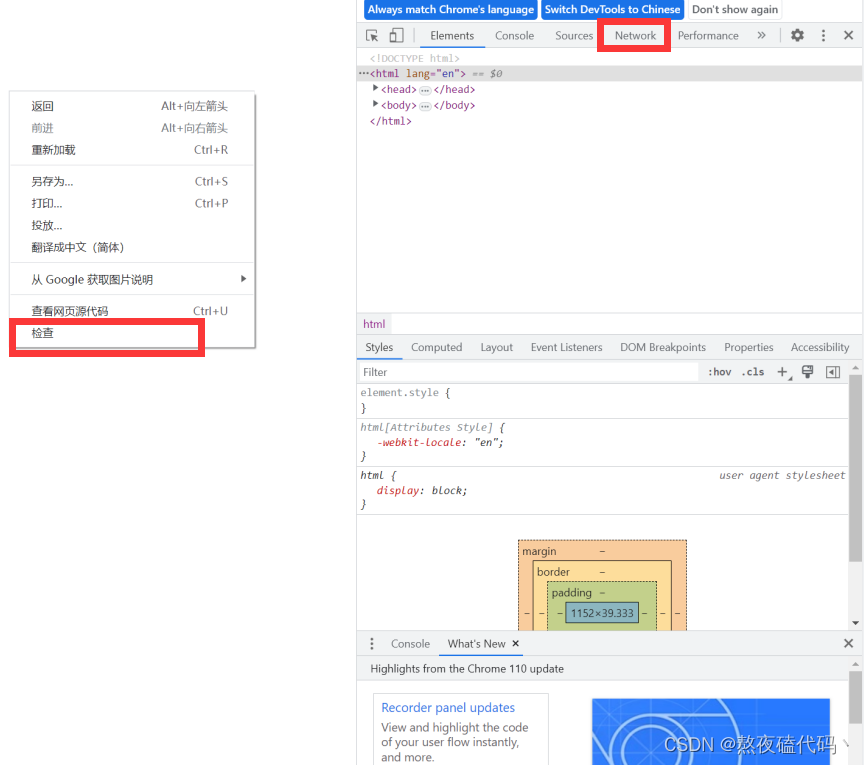Image resolution: width=864 pixels, height=765 pixels.
Task: Choose 翻译成中文（简体）menu item
Action: coord(132,247)
